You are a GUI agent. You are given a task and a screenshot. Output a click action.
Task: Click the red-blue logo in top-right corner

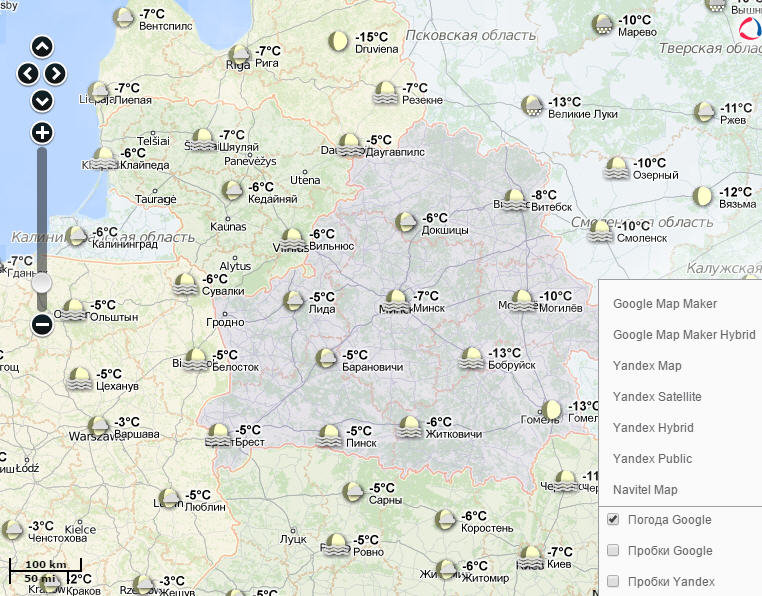point(749,29)
